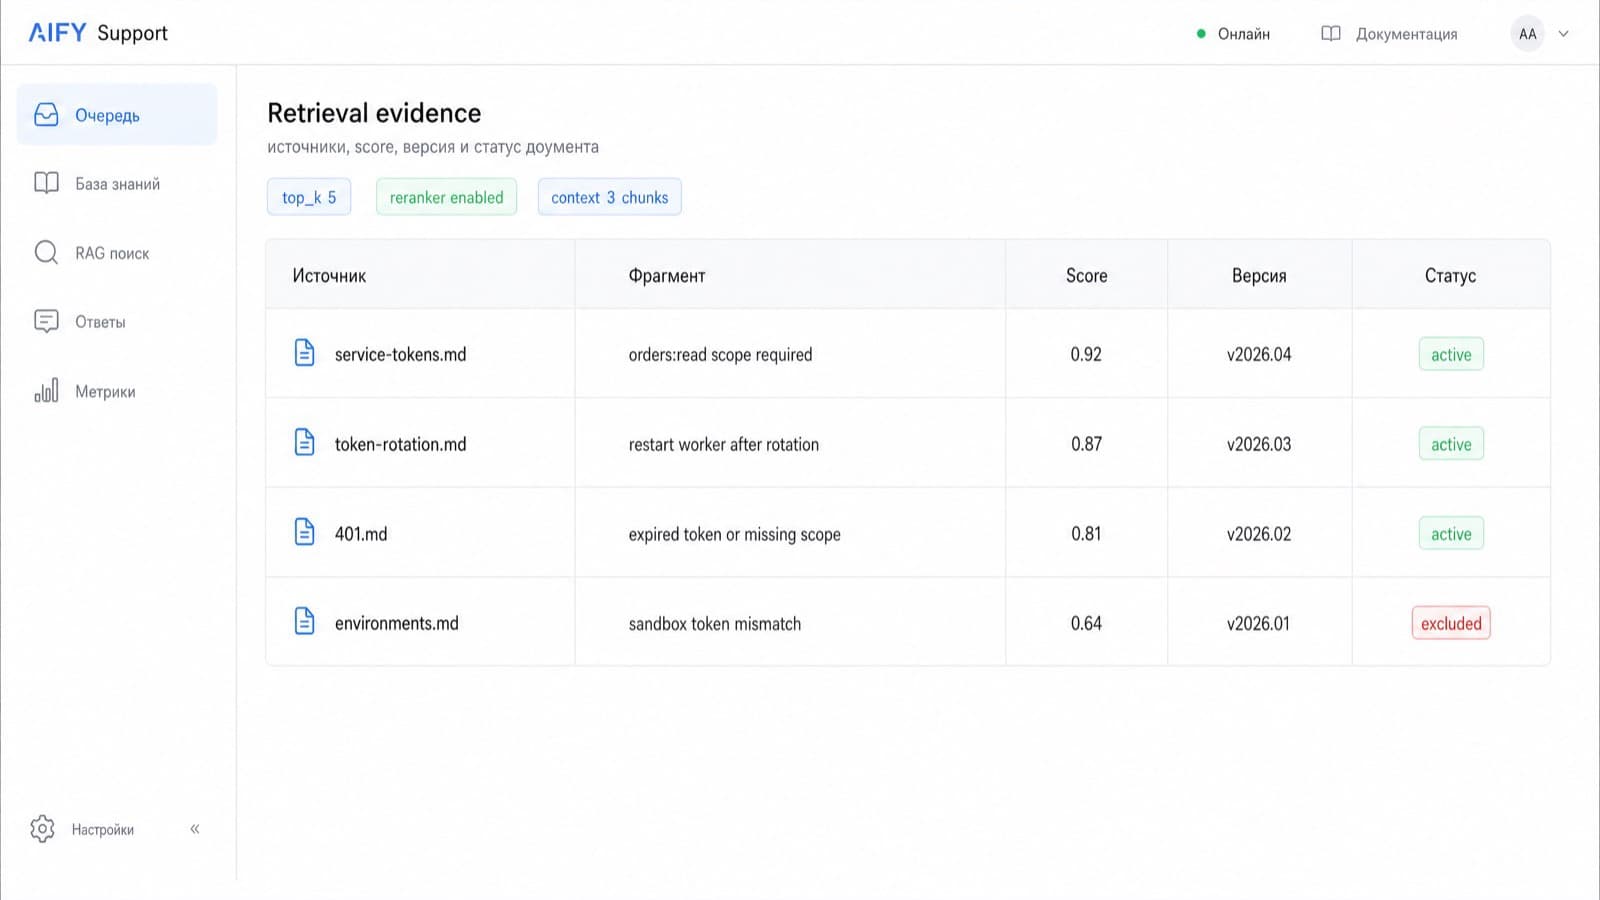Click the excluded badge for environments.md
Screen dimensions: 1600x900
1451,623
